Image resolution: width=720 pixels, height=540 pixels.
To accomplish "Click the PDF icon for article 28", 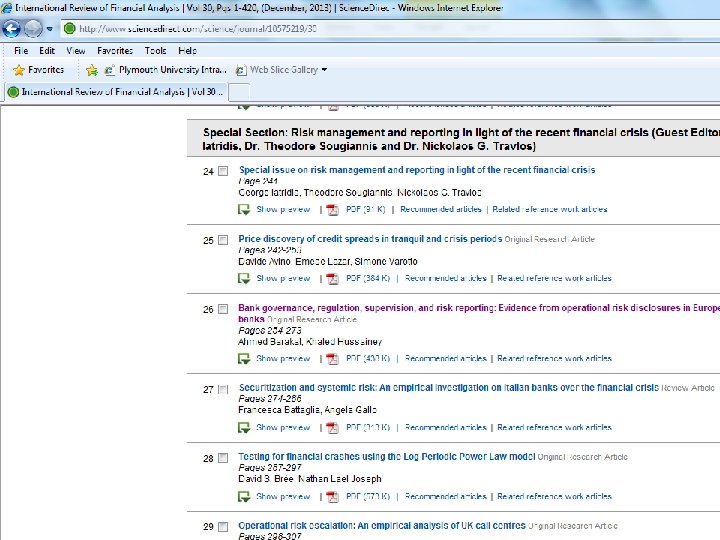I will click(332, 497).
